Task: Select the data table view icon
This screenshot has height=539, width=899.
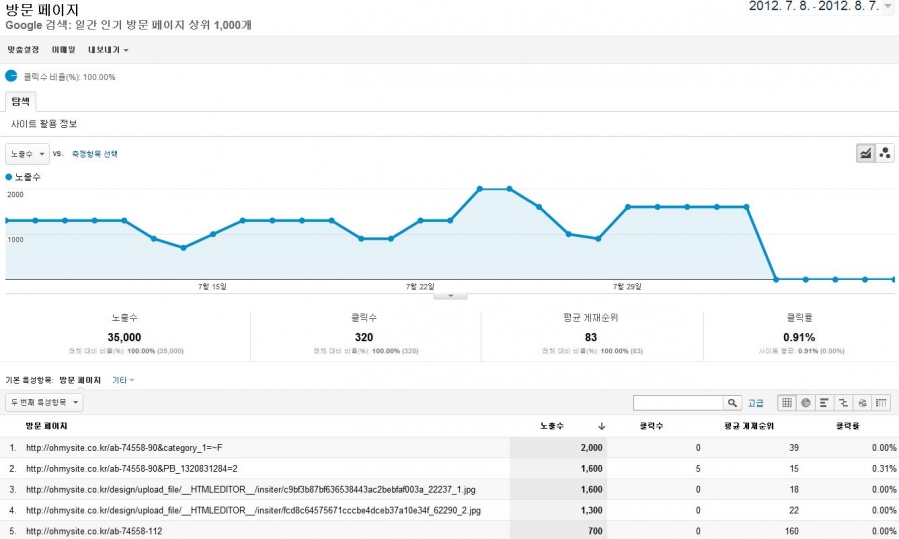Action: (x=787, y=403)
